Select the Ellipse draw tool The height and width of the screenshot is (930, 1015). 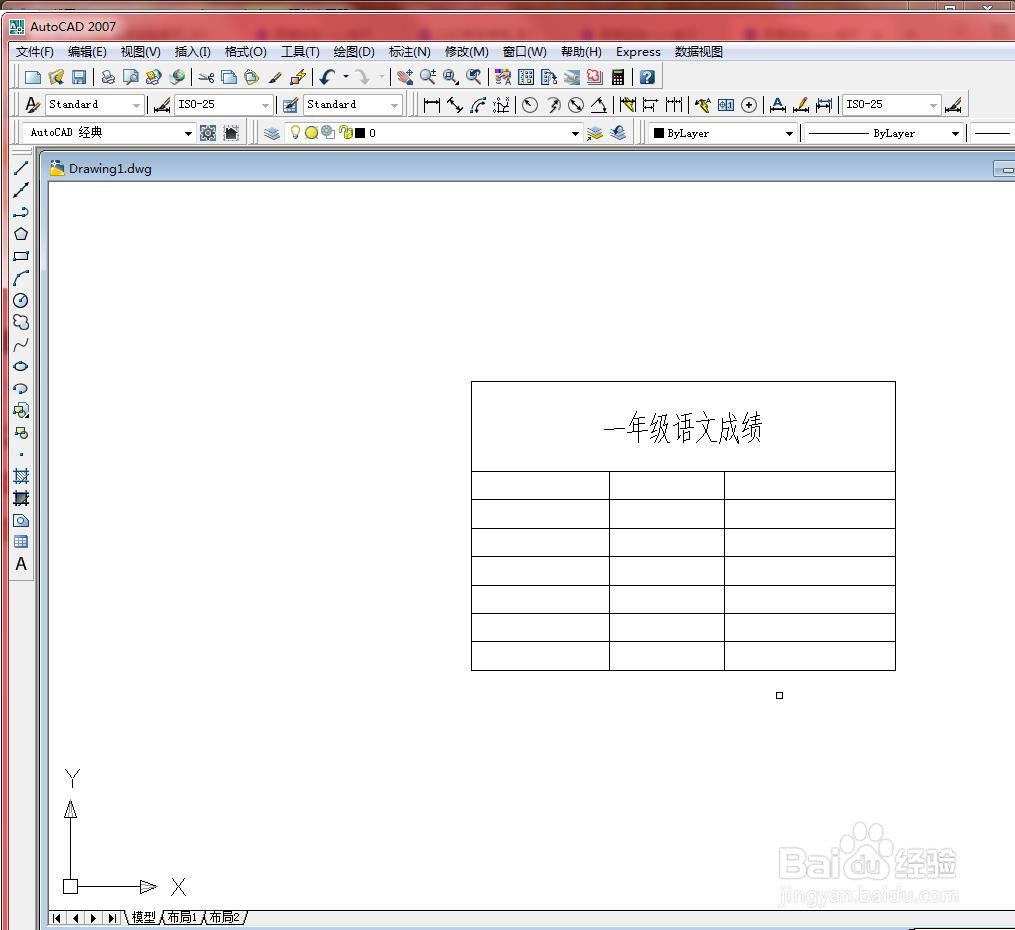point(21,366)
